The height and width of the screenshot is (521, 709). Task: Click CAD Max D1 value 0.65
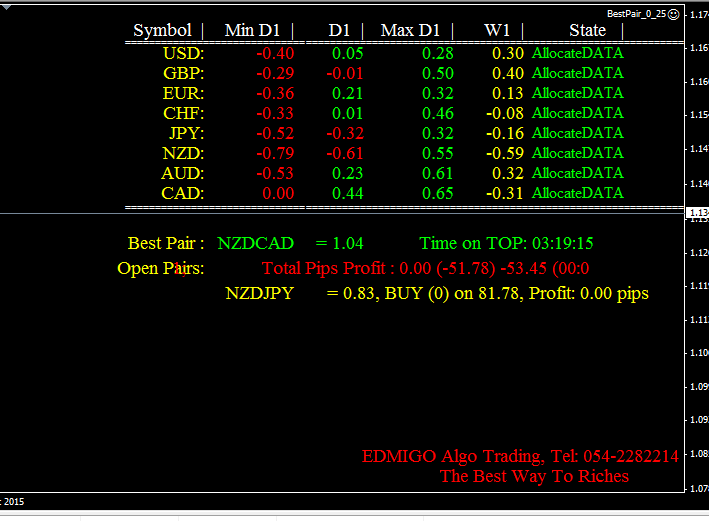click(x=438, y=193)
